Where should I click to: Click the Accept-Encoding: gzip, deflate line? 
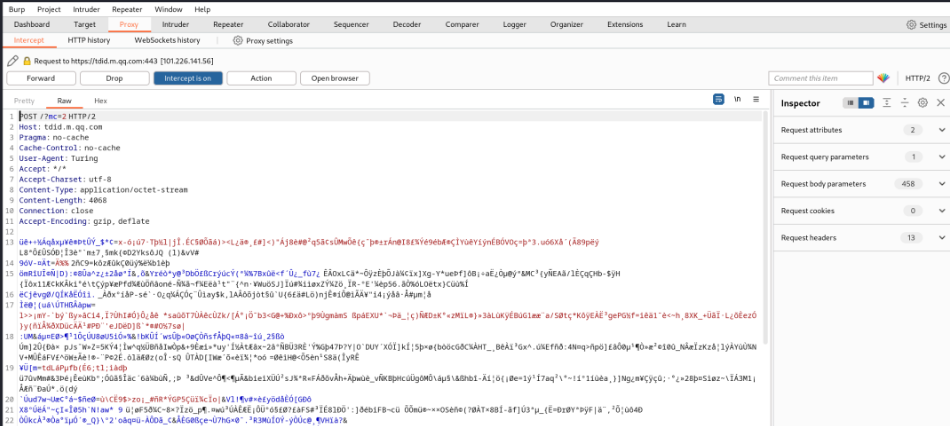[84, 221]
